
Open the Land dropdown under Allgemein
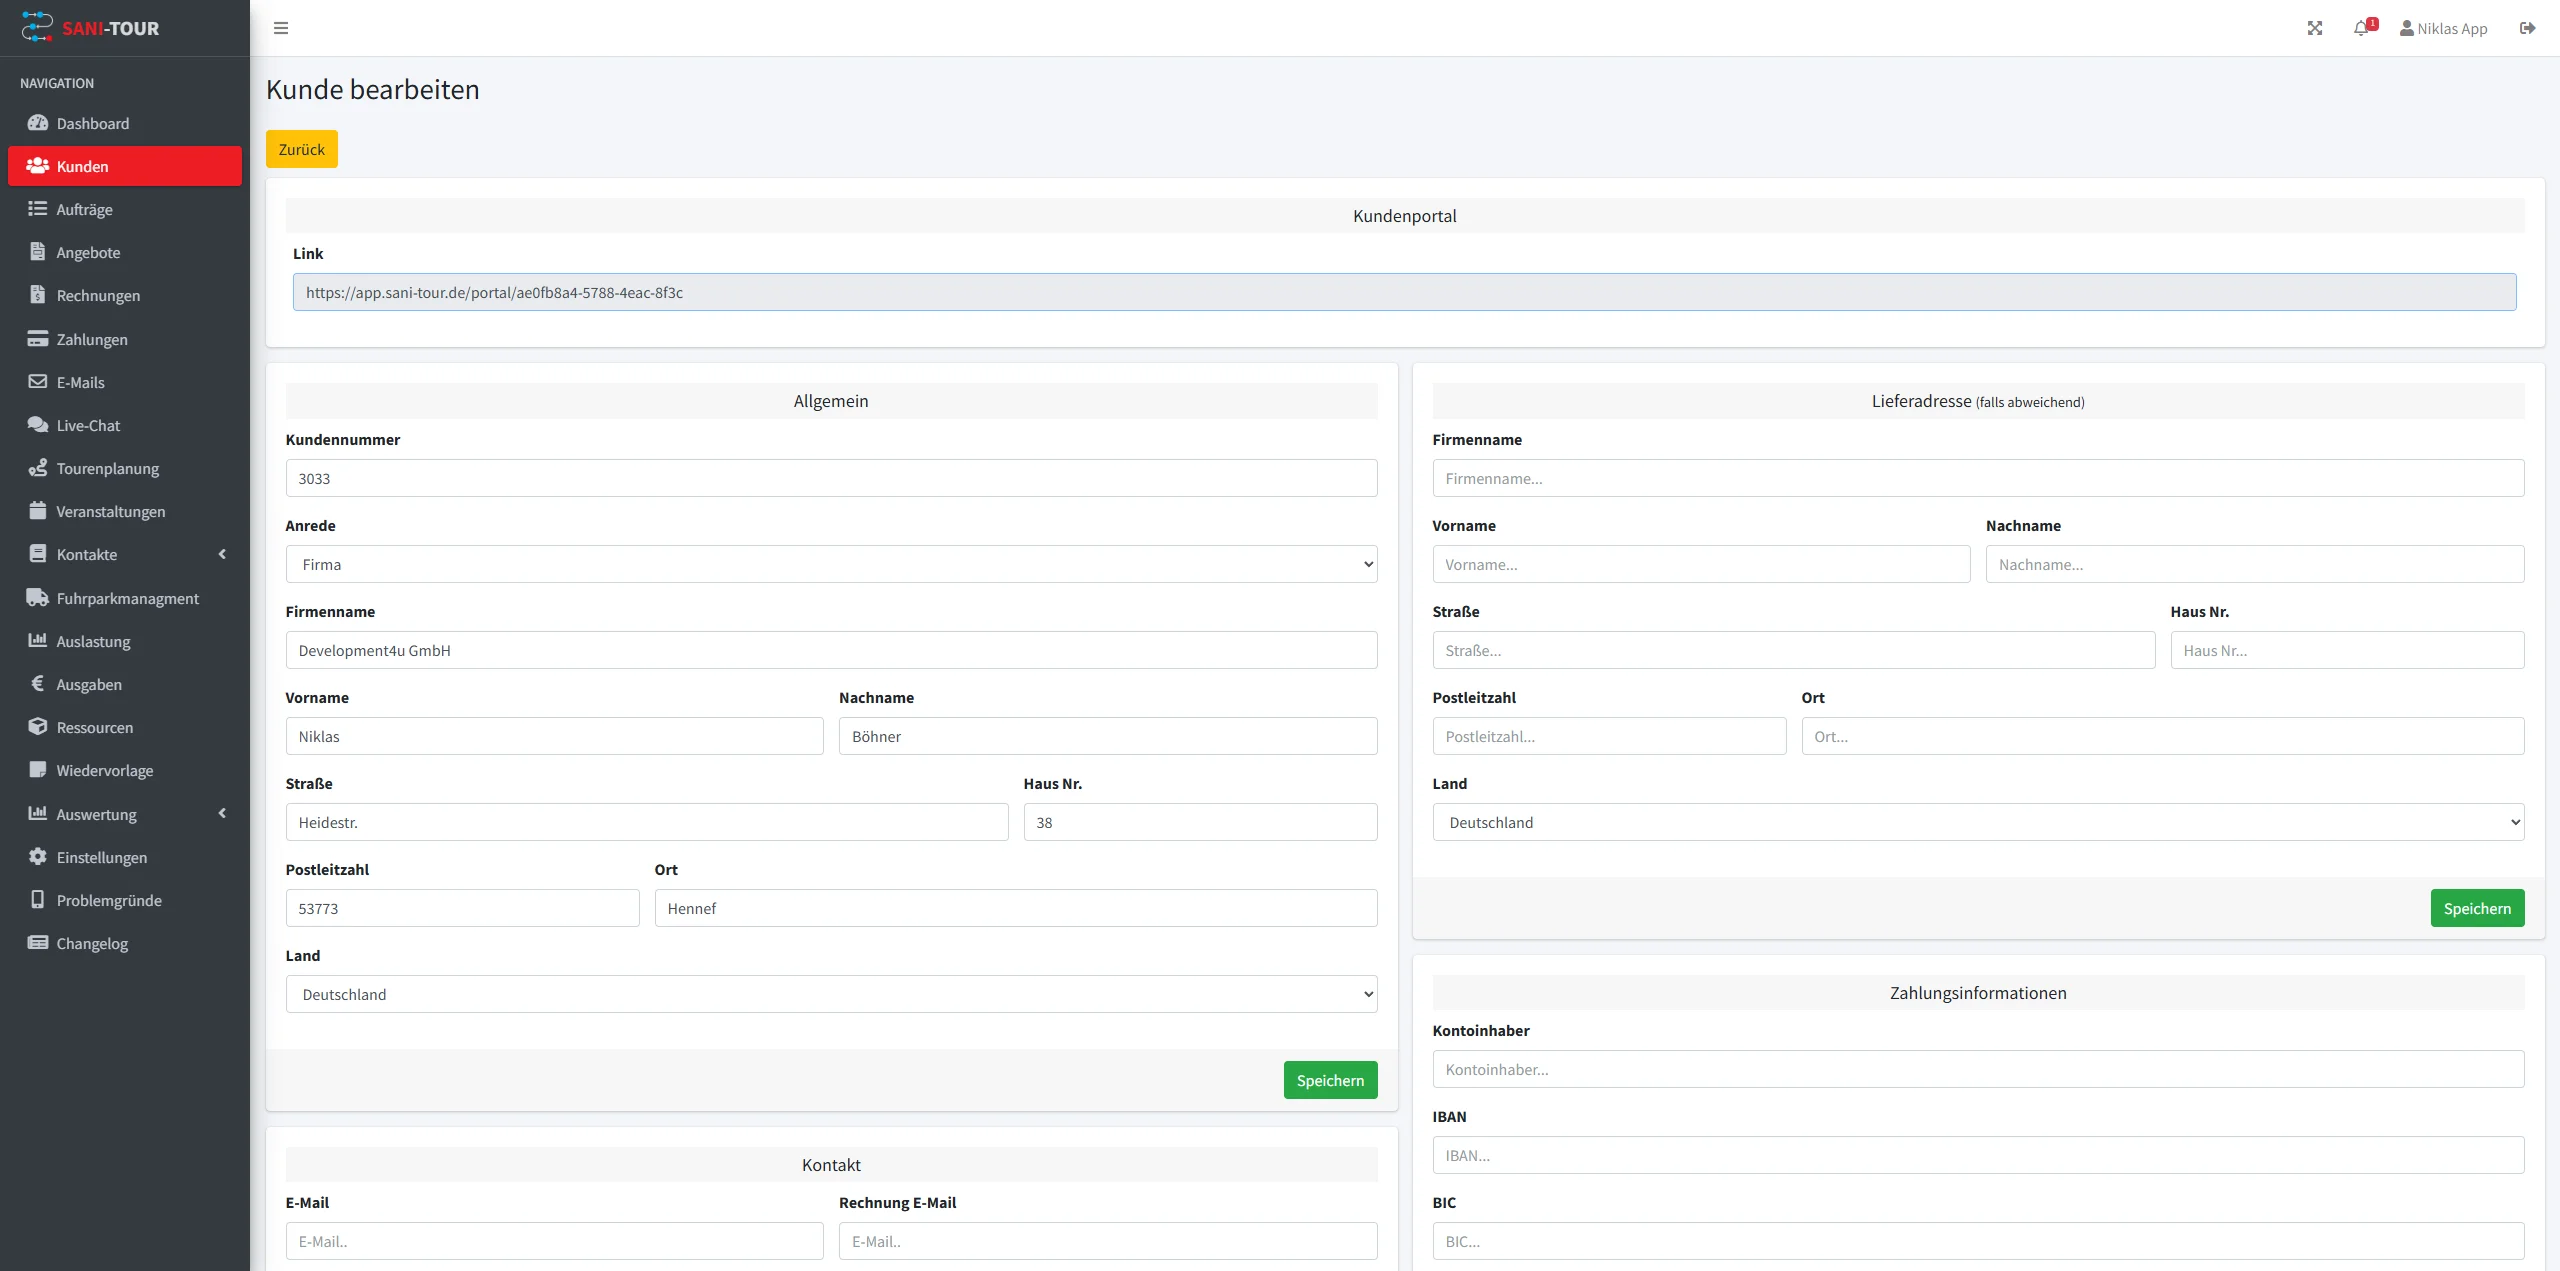coord(830,994)
